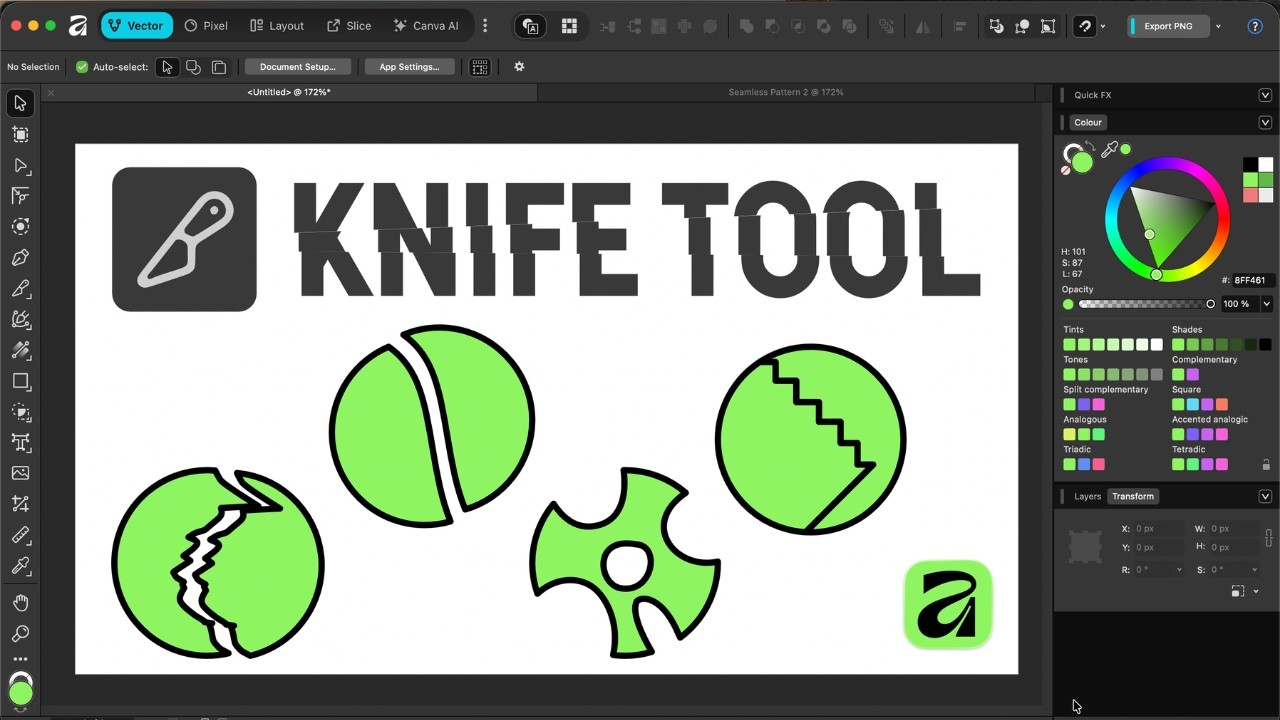Open the Opacity percentage dropdown
The image size is (1280, 720).
click(1267, 304)
